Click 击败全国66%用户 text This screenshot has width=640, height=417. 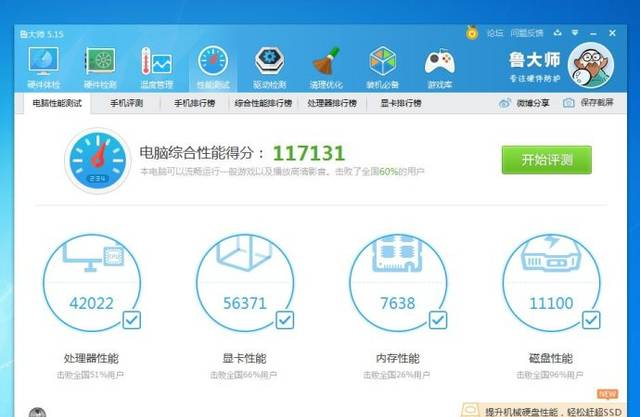point(244,375)
